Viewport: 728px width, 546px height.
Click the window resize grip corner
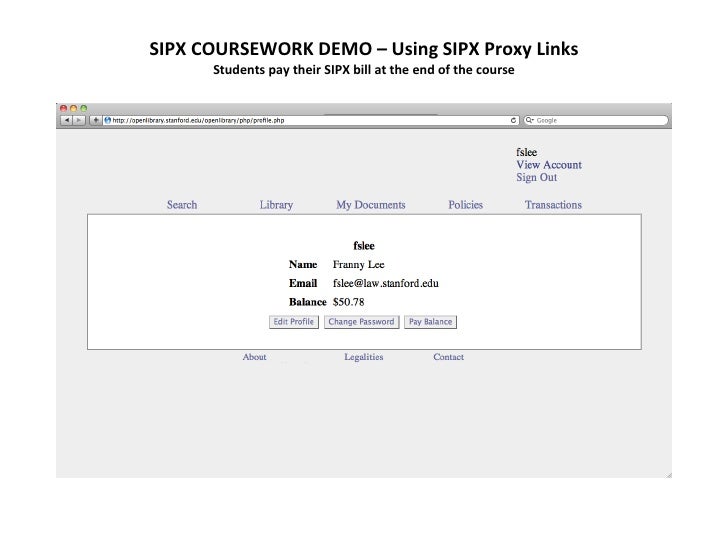pyautogui.click(x=669, y=474)
